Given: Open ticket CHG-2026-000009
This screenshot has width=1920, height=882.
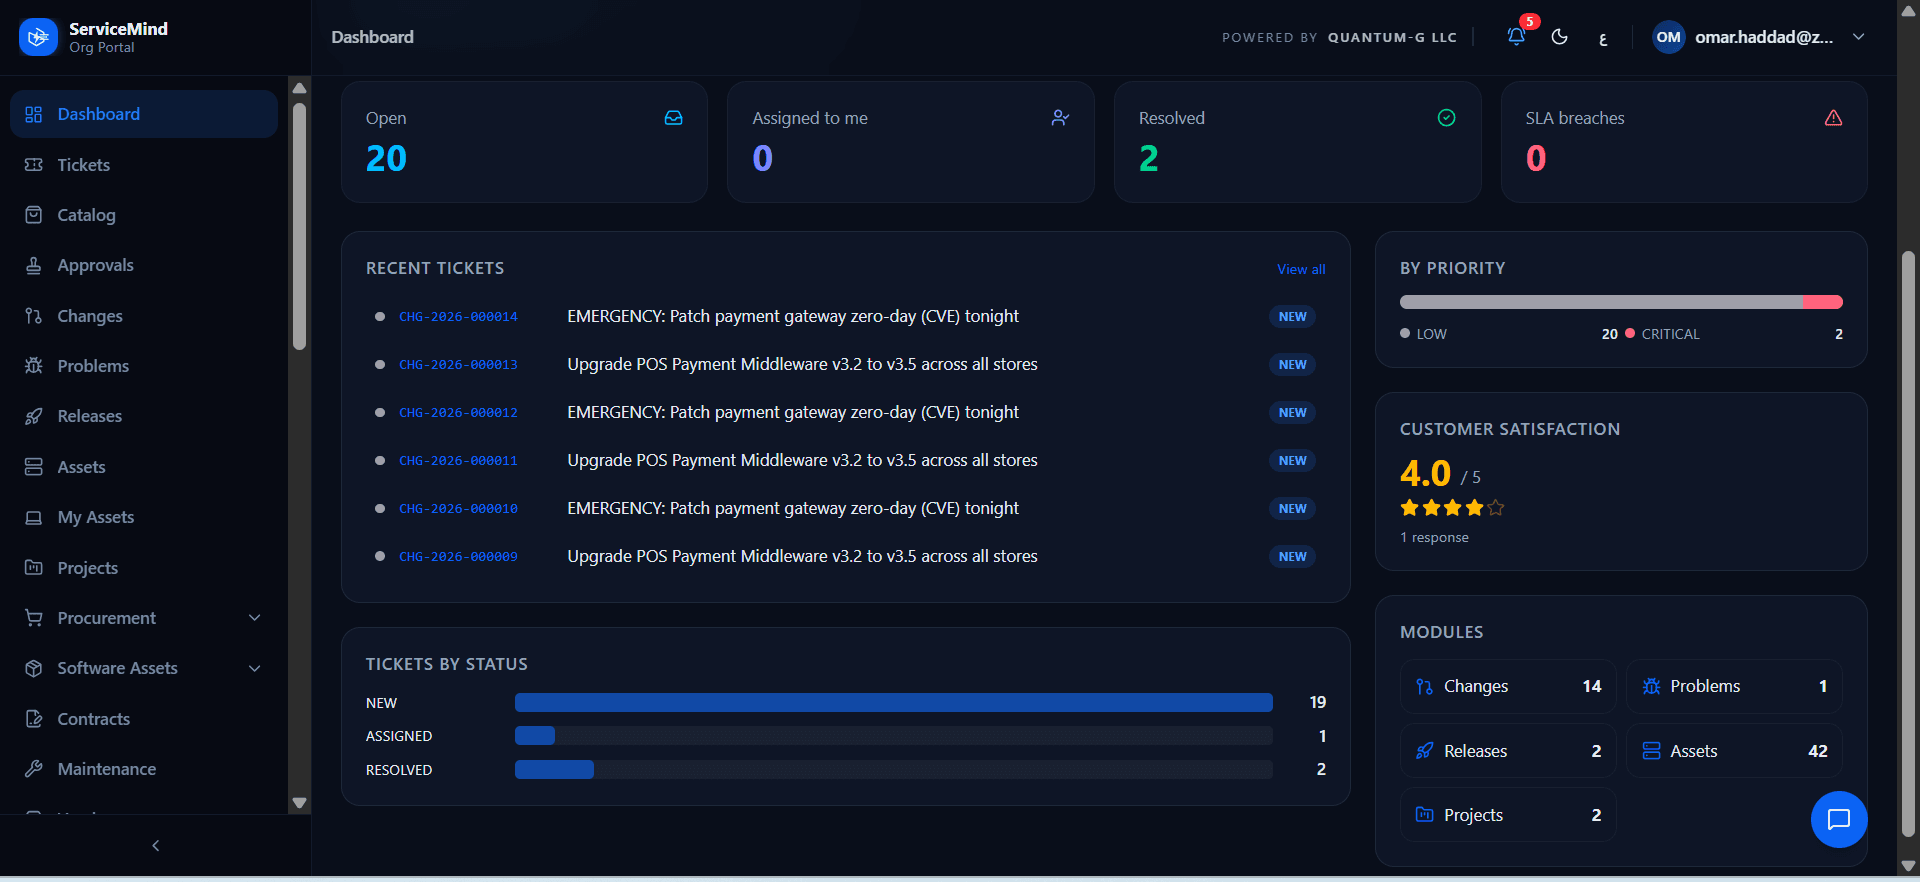Looking at the screenshot, I should click(x=458, y=557).
